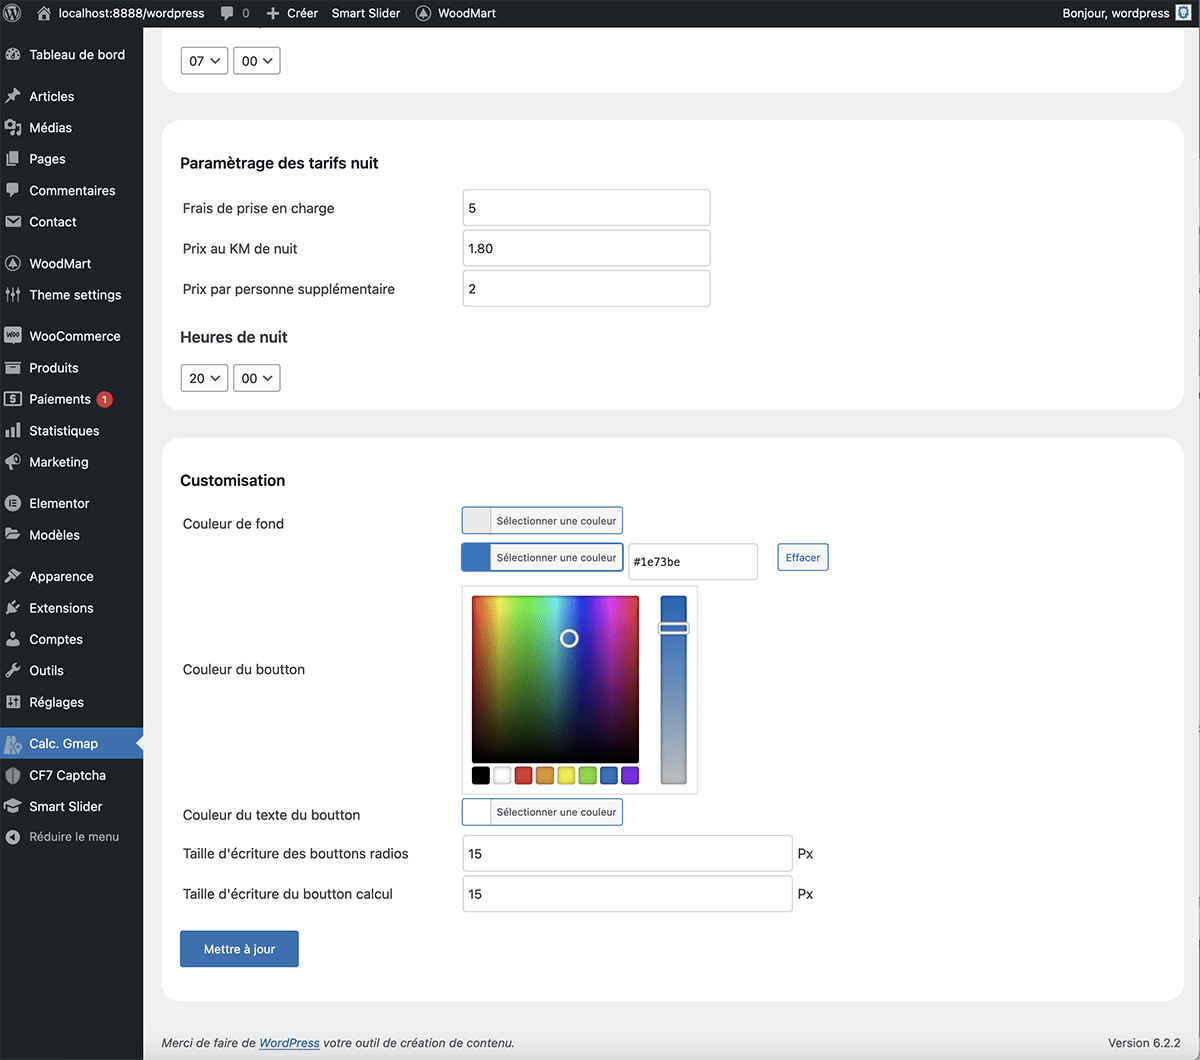Click the Commentaires bubble icon in sidebar
The width and height of the screenshot is (1200, 1060).
[13, 190]
